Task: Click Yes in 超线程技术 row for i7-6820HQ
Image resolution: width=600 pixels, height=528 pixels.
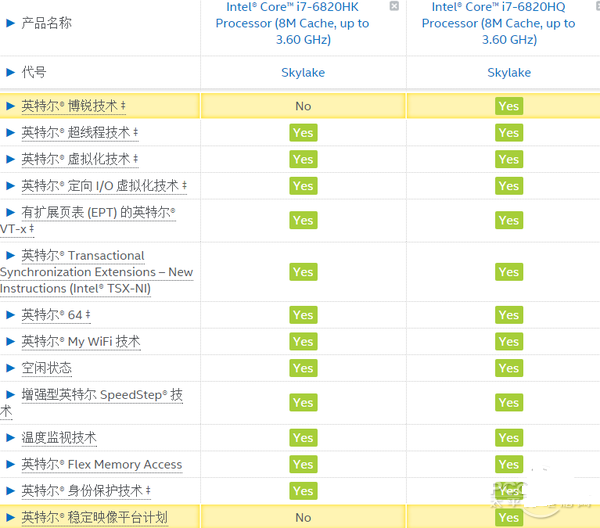Action: pyautogui.click(x=509, y=132)
